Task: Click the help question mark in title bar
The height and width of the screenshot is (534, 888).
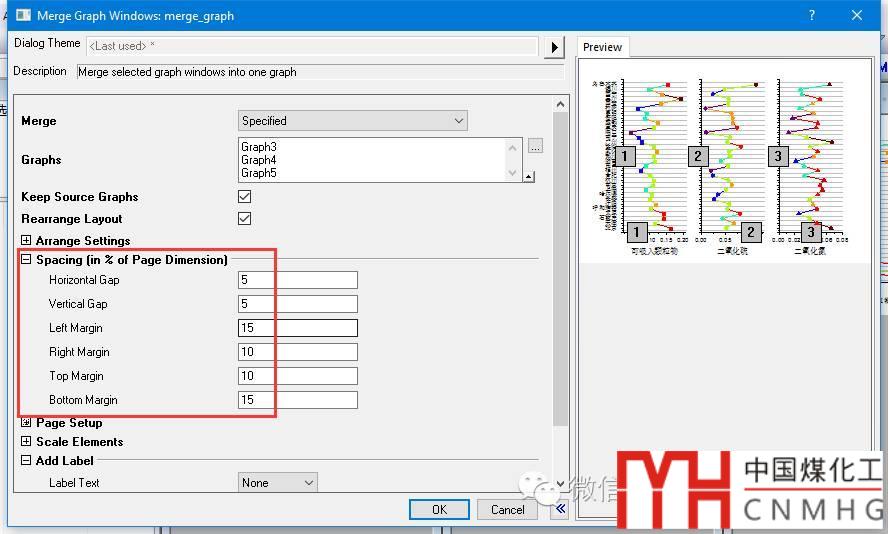Action: pos(812,15)
